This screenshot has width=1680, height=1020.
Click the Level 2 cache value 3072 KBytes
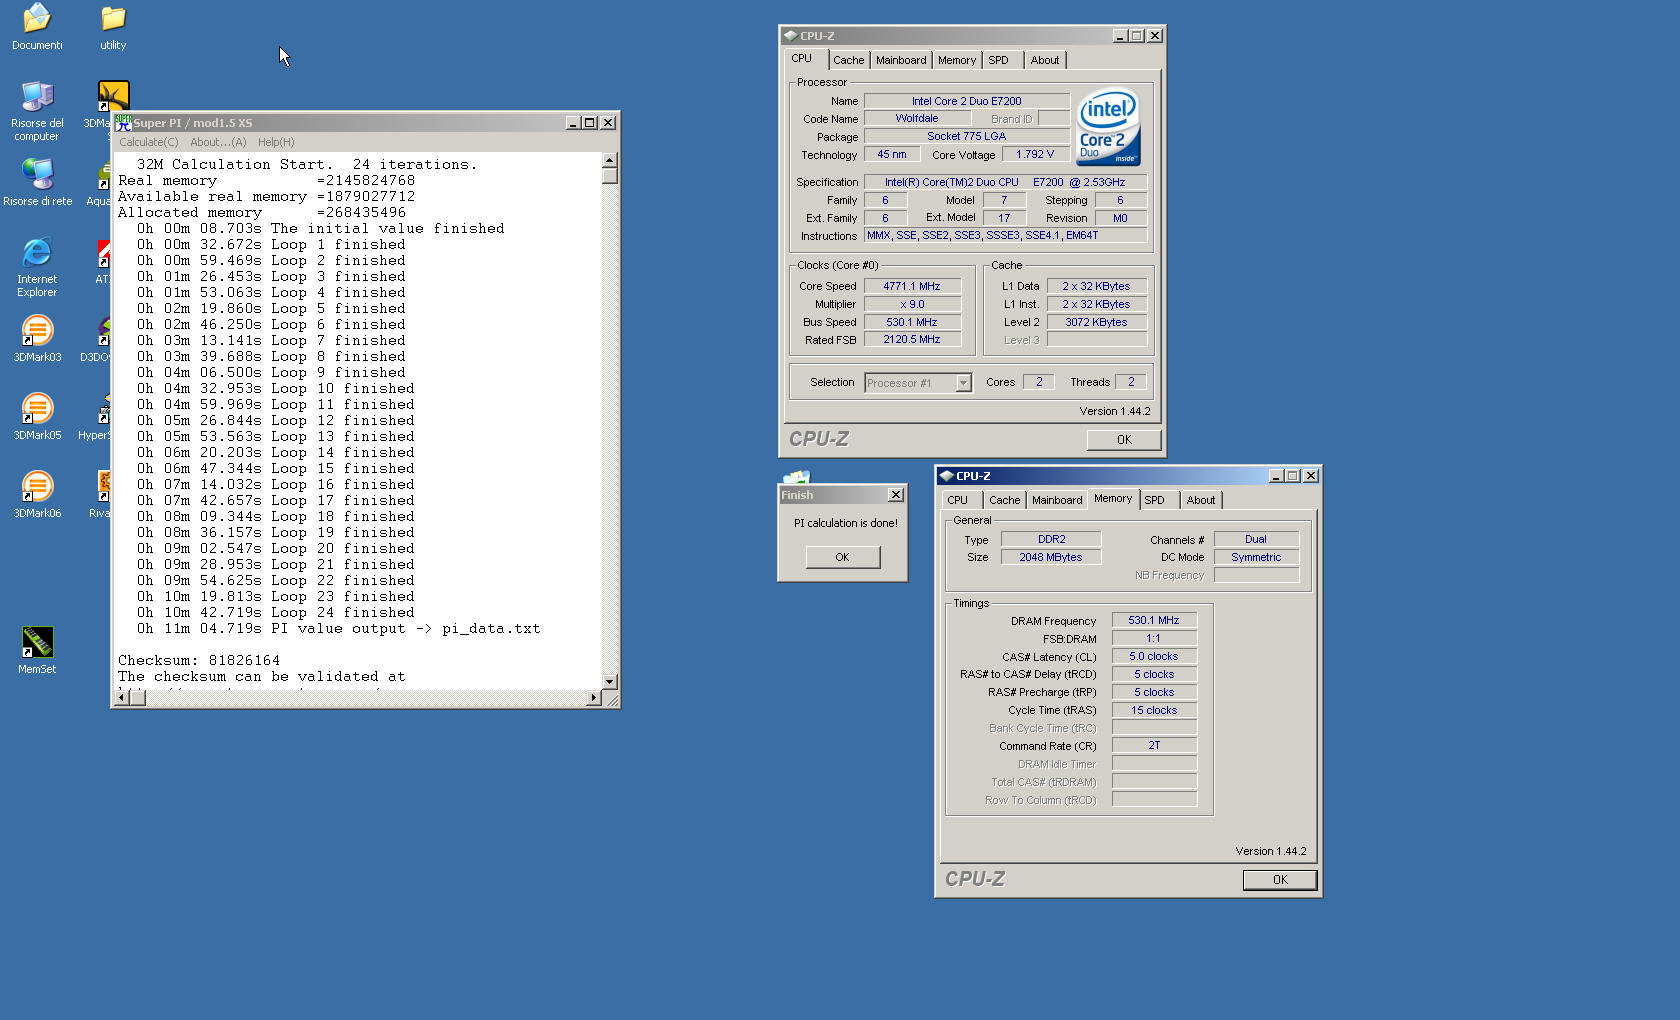coord(1096,322)
